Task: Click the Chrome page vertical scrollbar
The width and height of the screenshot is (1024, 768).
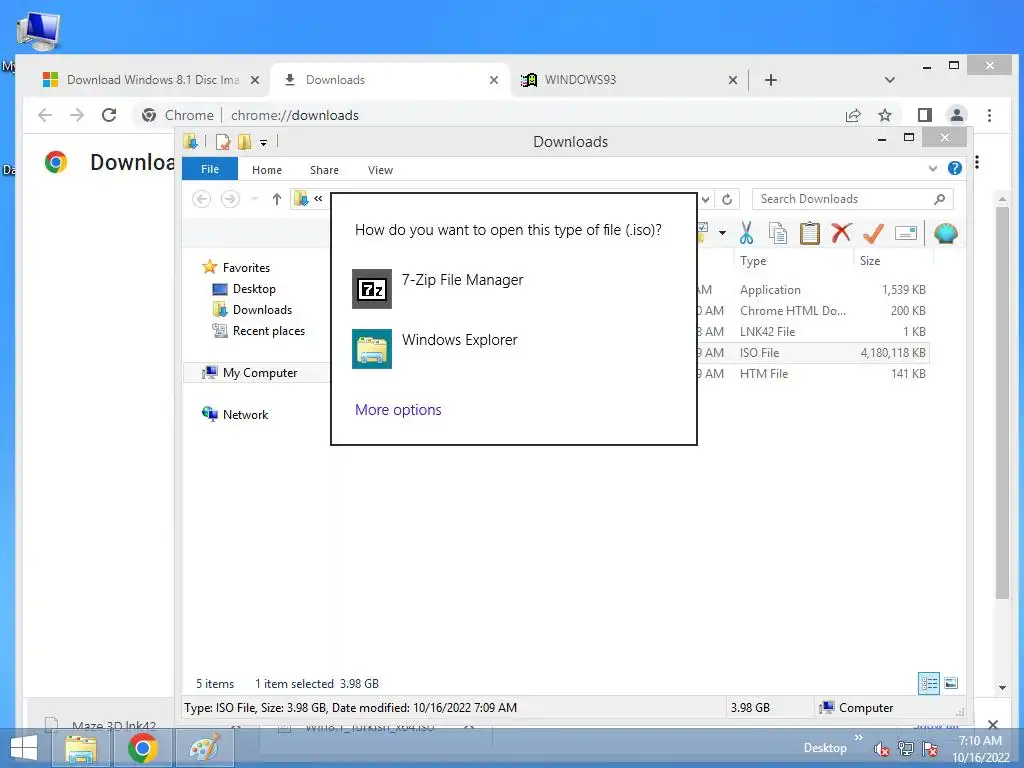Action: [x=1002, y=403]
